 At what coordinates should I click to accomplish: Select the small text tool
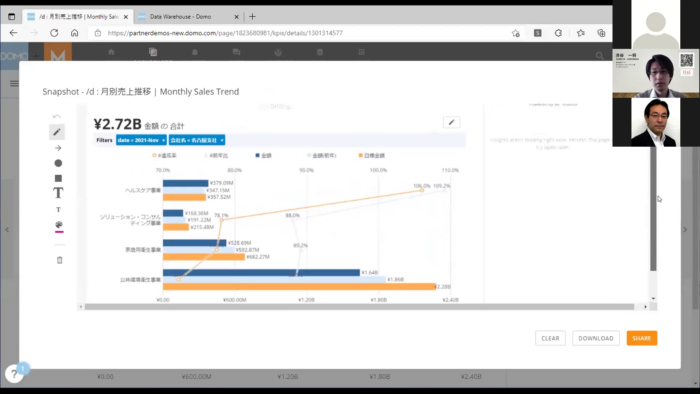[x=58, y=209]
